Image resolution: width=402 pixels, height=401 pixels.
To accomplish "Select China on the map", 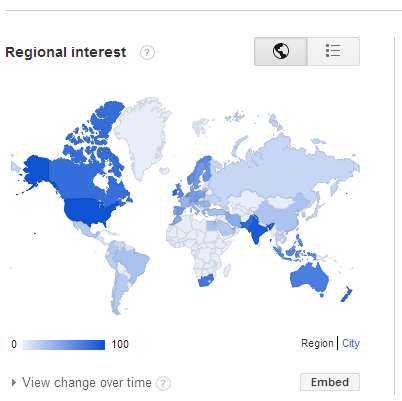I will click(x=280, y=215).
